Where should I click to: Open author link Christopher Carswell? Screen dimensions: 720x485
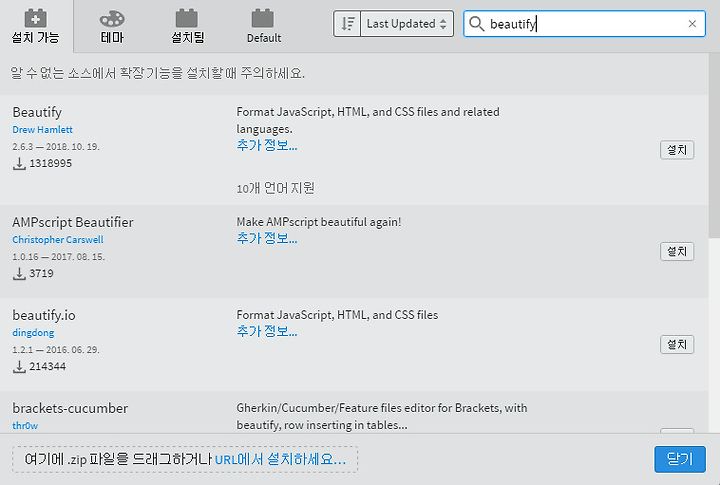[58, 240]
